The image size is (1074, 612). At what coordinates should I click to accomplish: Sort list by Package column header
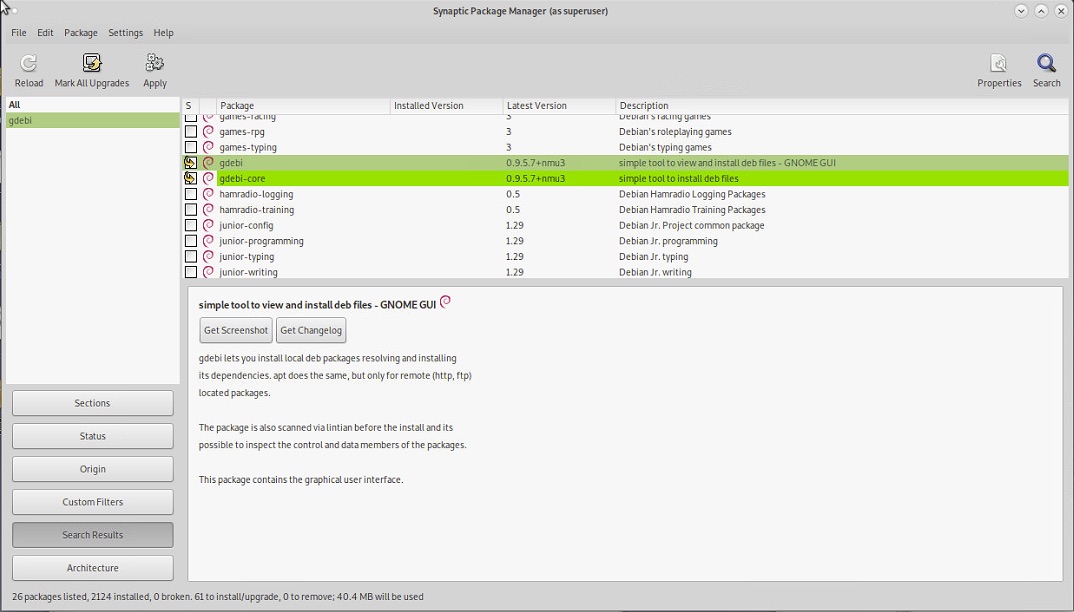point(238,105)
